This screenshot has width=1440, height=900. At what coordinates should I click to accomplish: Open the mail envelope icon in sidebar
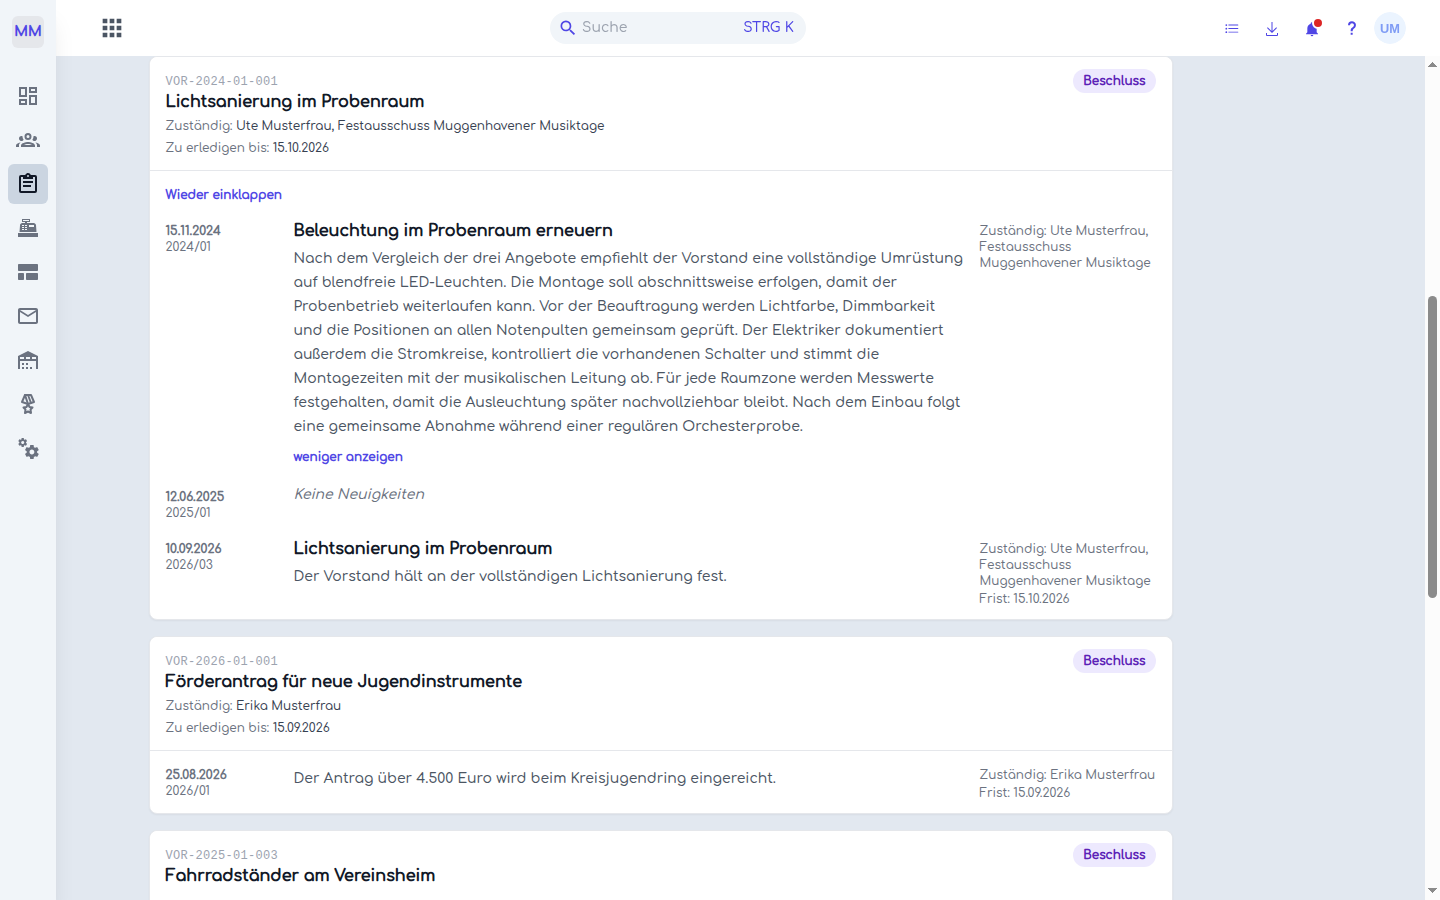pyautogui.click(x=28, y=316)
